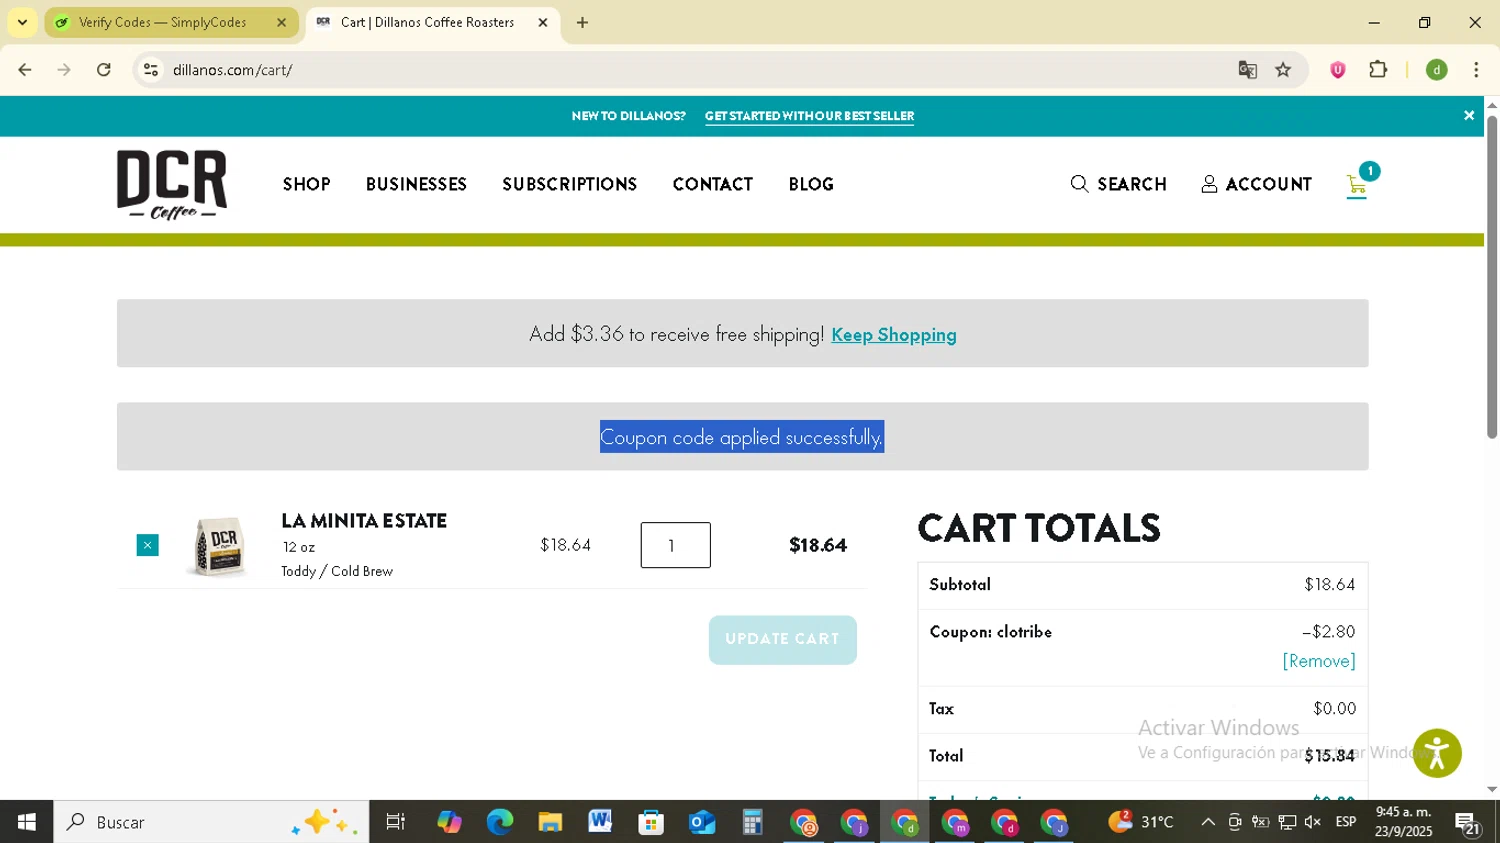This screenshot has width=1500, height=843.
Task: Remove La Minita Estate from cart
Action: (x=148, y=545)
